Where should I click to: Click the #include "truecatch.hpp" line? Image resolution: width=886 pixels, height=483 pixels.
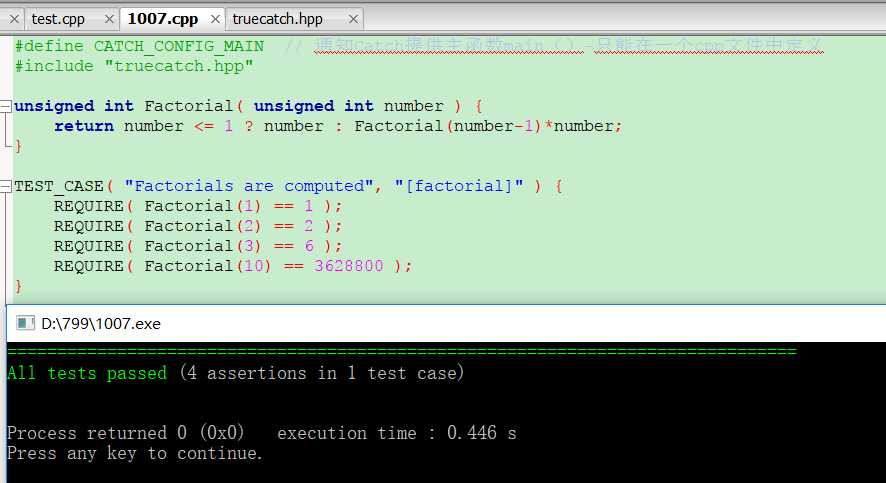point(134,66)
